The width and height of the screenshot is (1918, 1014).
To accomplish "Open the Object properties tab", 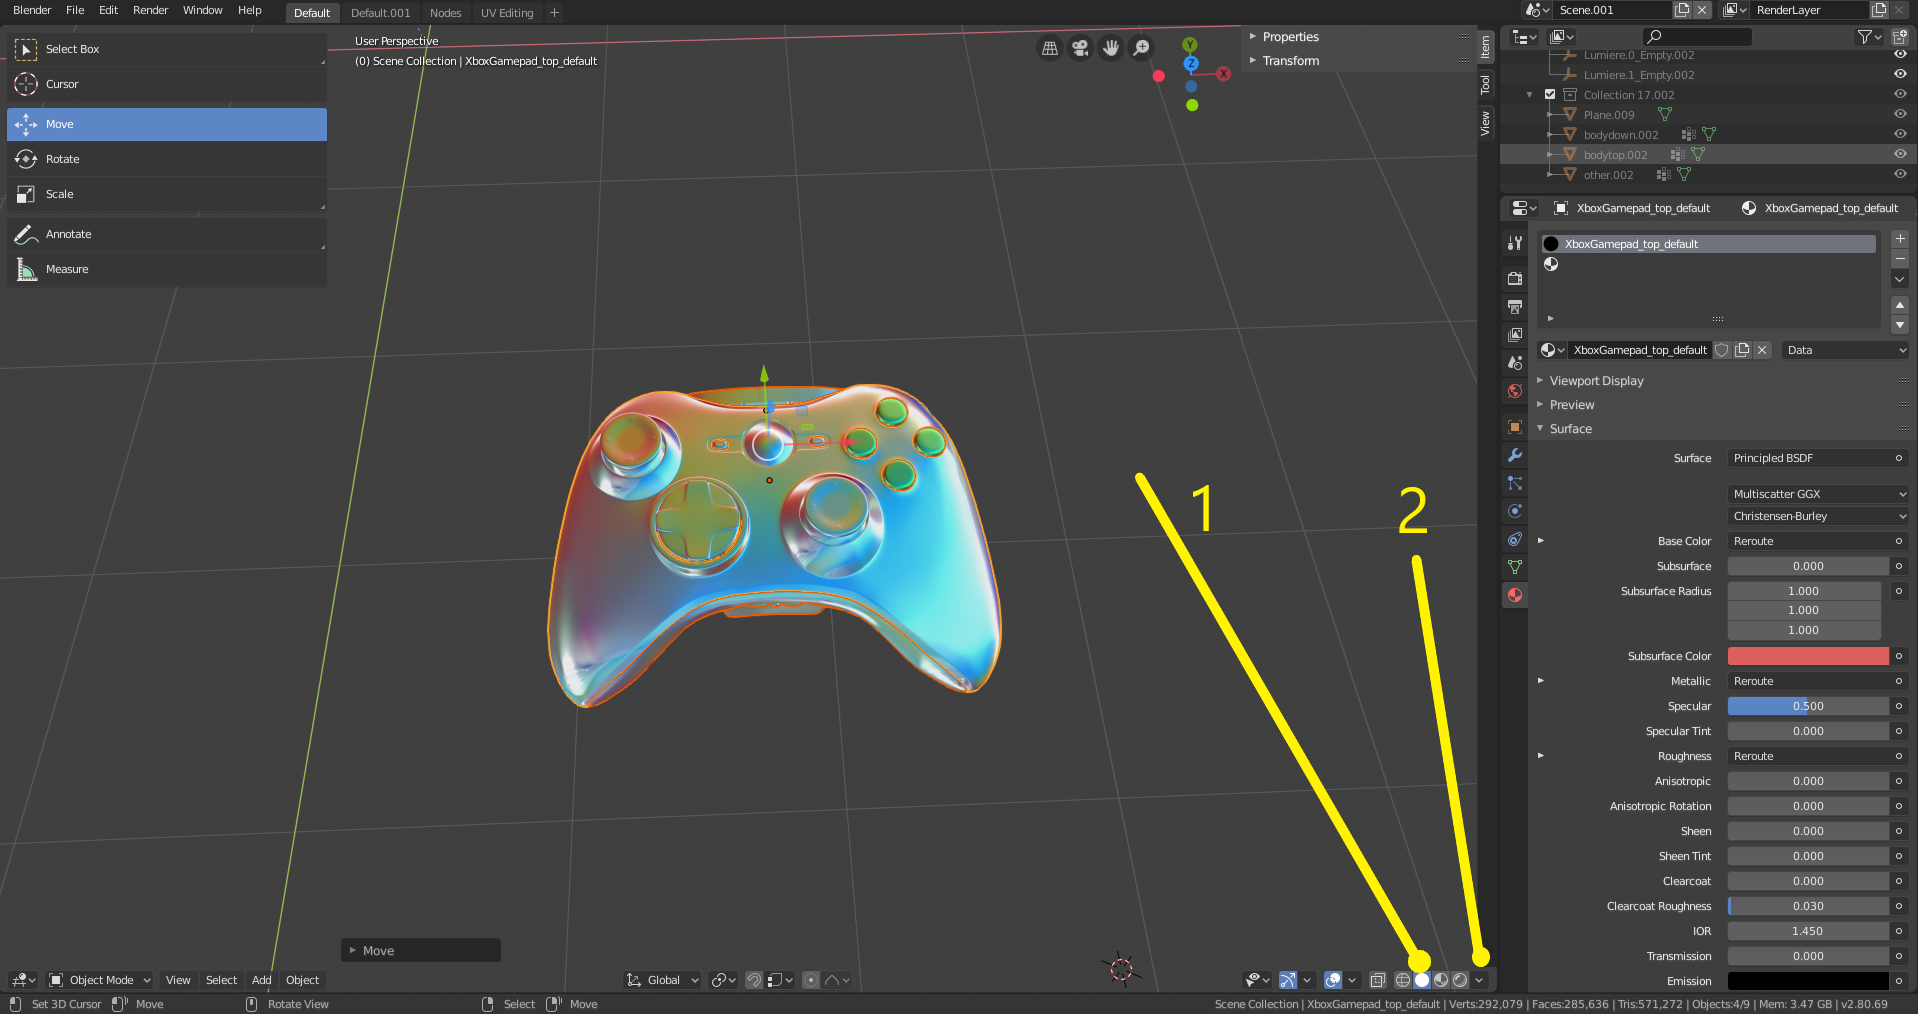I will coord(1515,427).
